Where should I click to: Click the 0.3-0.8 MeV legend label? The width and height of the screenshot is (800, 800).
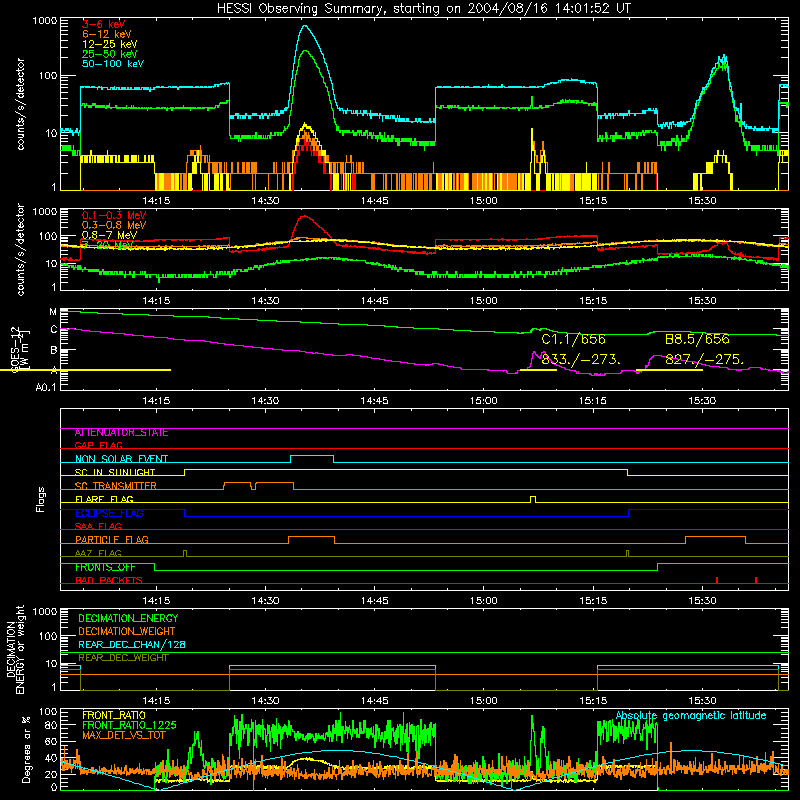point(114,225)
